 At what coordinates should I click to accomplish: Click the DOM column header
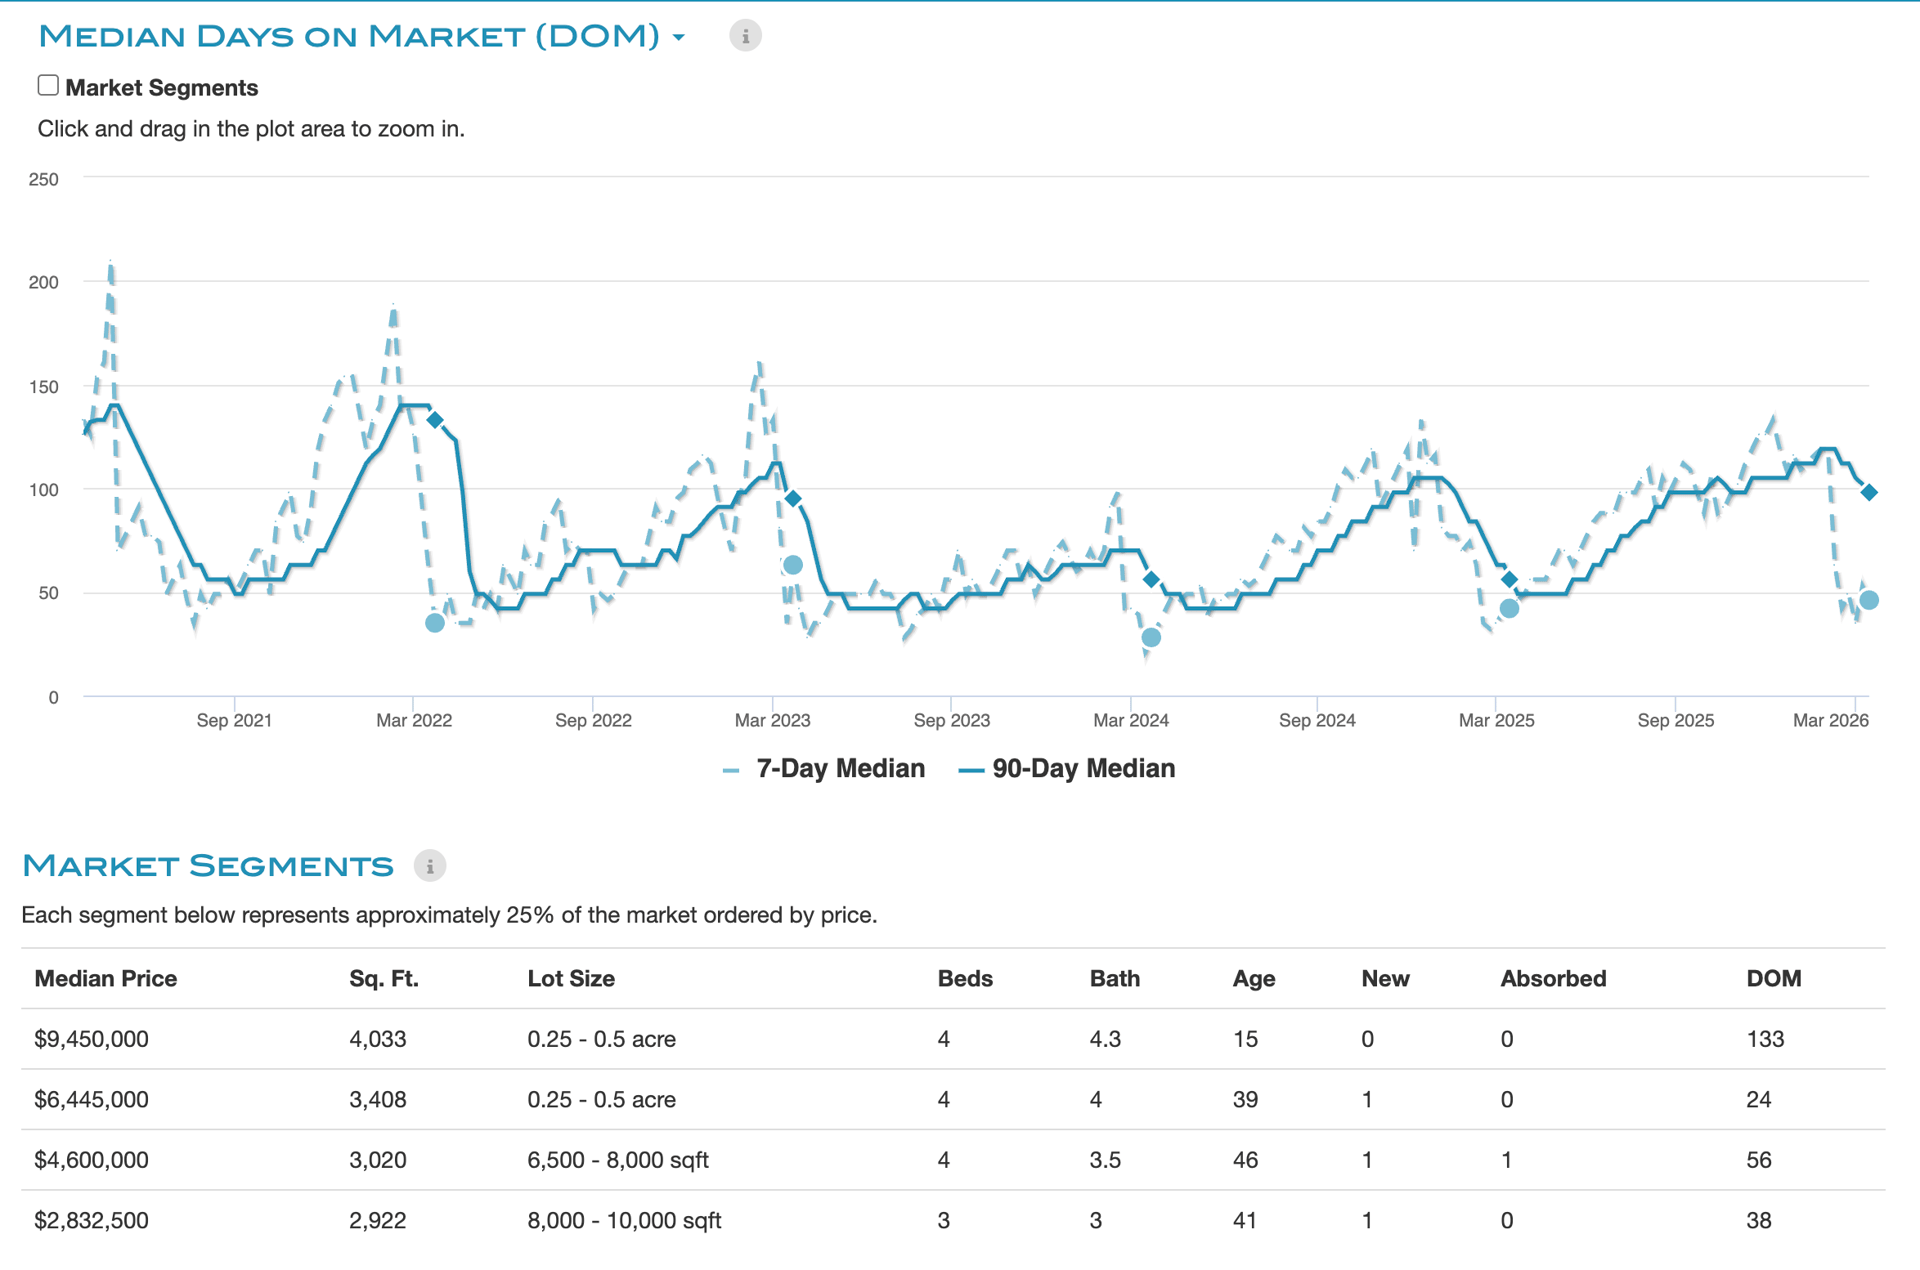[1773, 979]
